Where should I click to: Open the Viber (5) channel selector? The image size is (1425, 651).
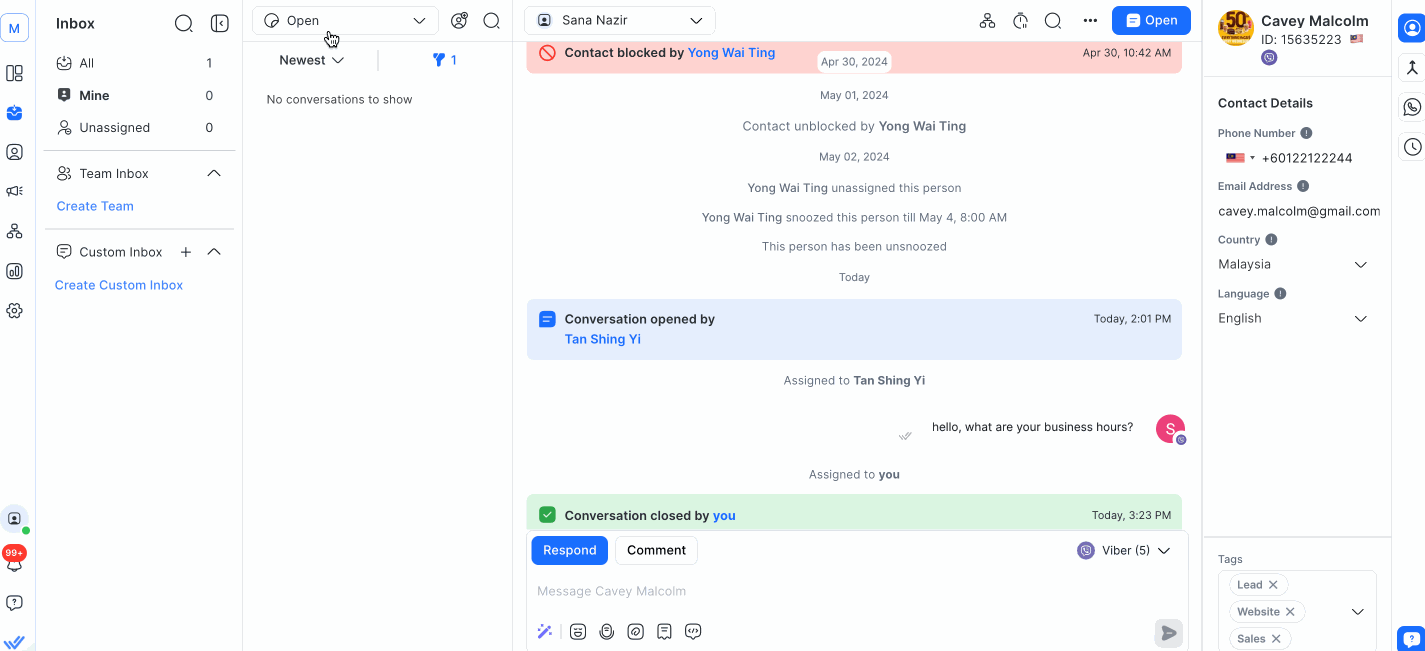click(1124, 550)
